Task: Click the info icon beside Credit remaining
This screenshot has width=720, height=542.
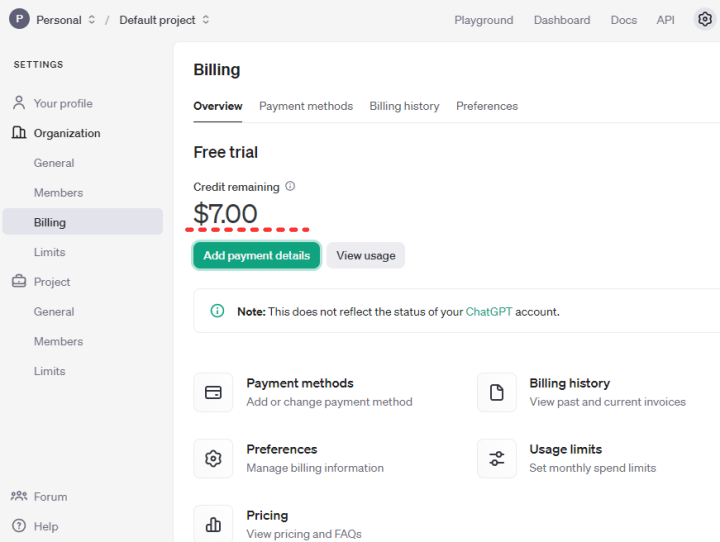Action: click(290, 186)
